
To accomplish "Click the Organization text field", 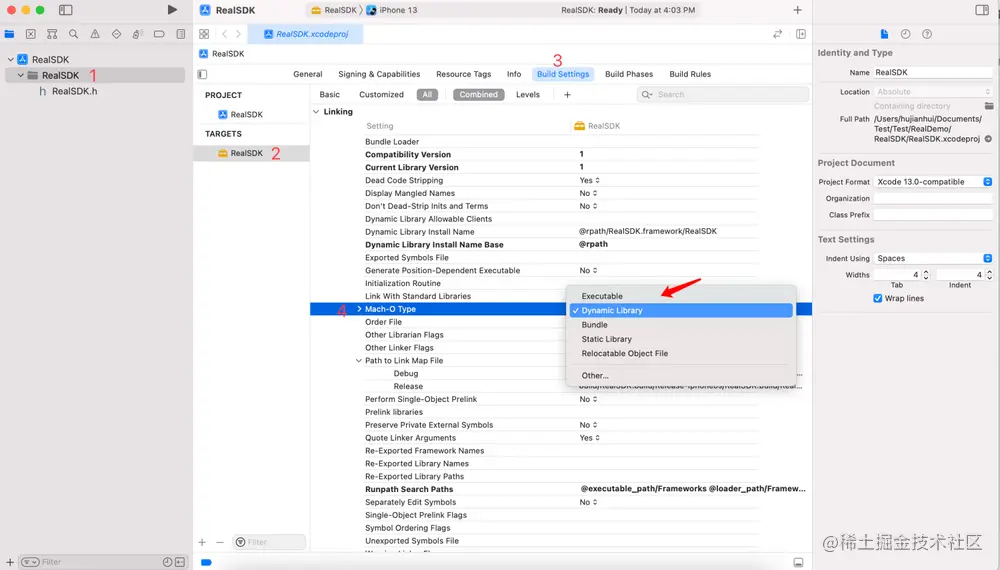I will pyautogui.click(x=933, y=198).
